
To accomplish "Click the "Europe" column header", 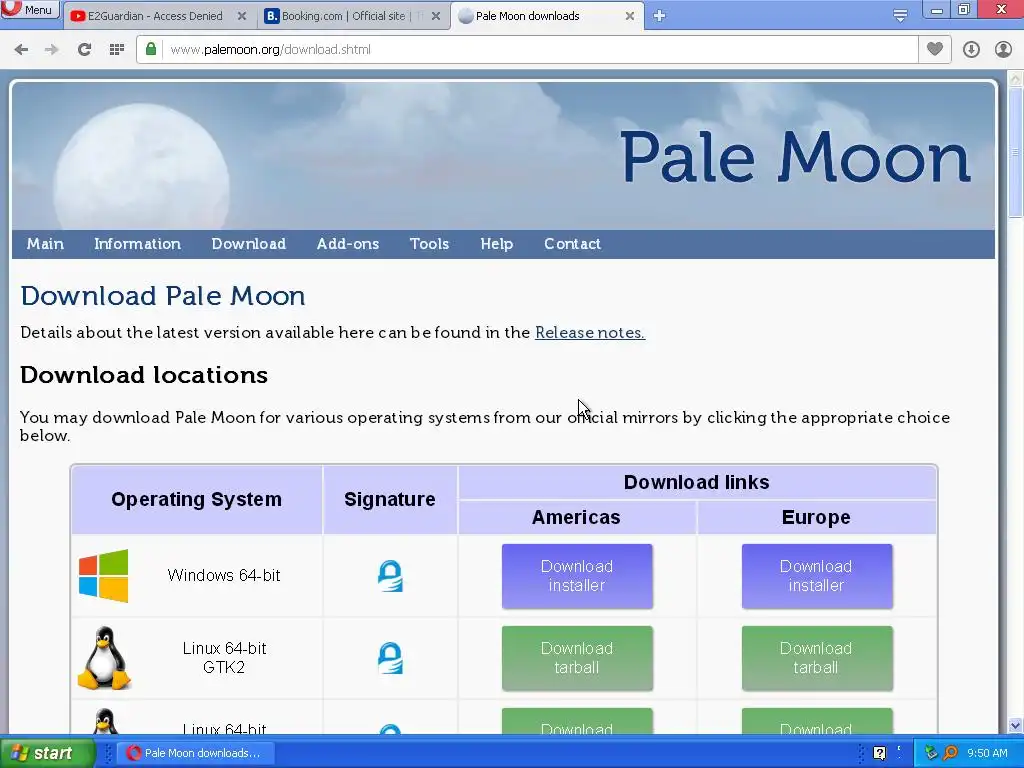I will pos(816,517).
